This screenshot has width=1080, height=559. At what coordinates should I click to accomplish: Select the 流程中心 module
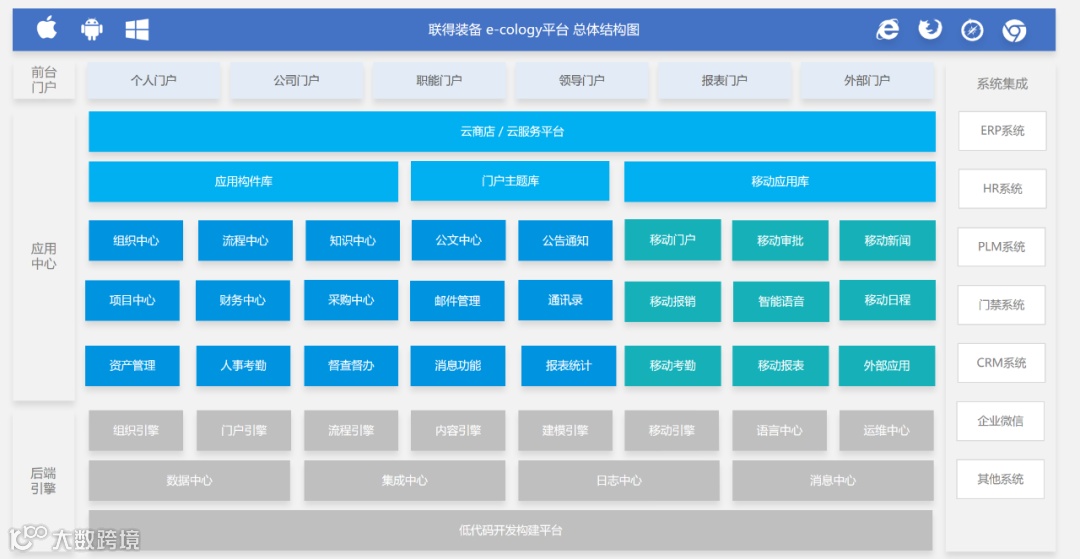245,240
